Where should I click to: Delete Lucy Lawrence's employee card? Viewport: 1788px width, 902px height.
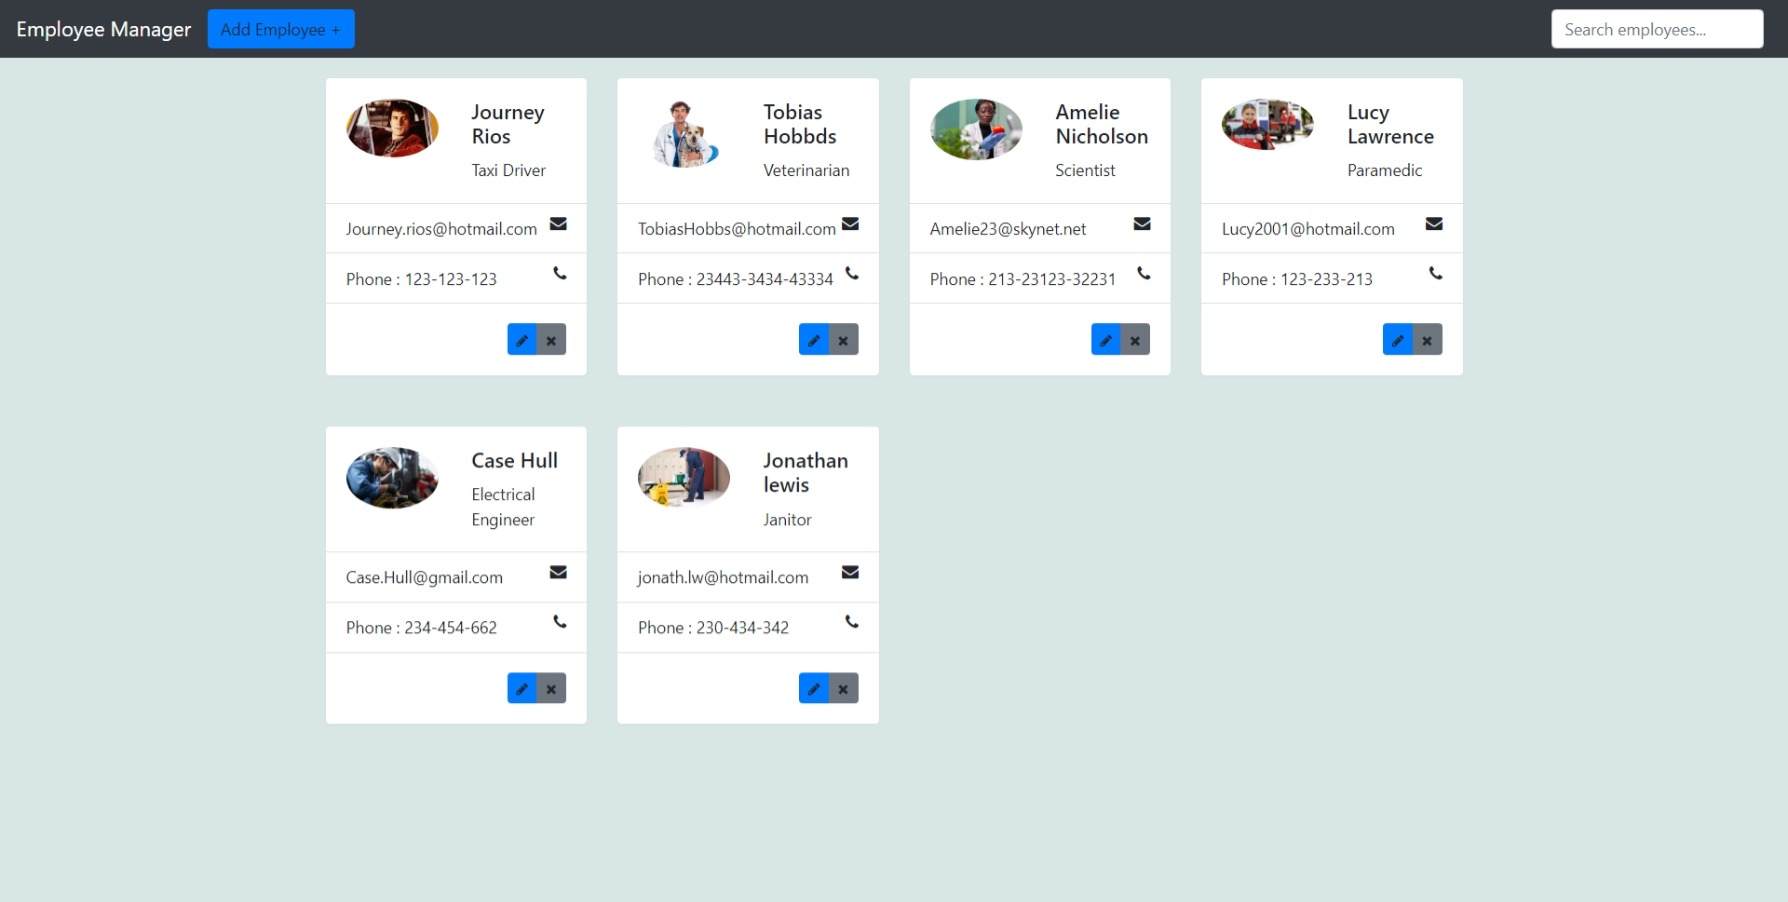point(1427,339)
